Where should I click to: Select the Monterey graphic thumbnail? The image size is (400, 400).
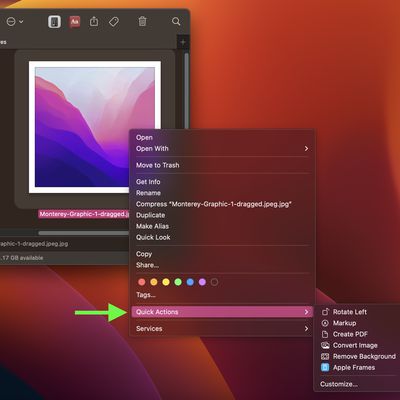point(95,127)
